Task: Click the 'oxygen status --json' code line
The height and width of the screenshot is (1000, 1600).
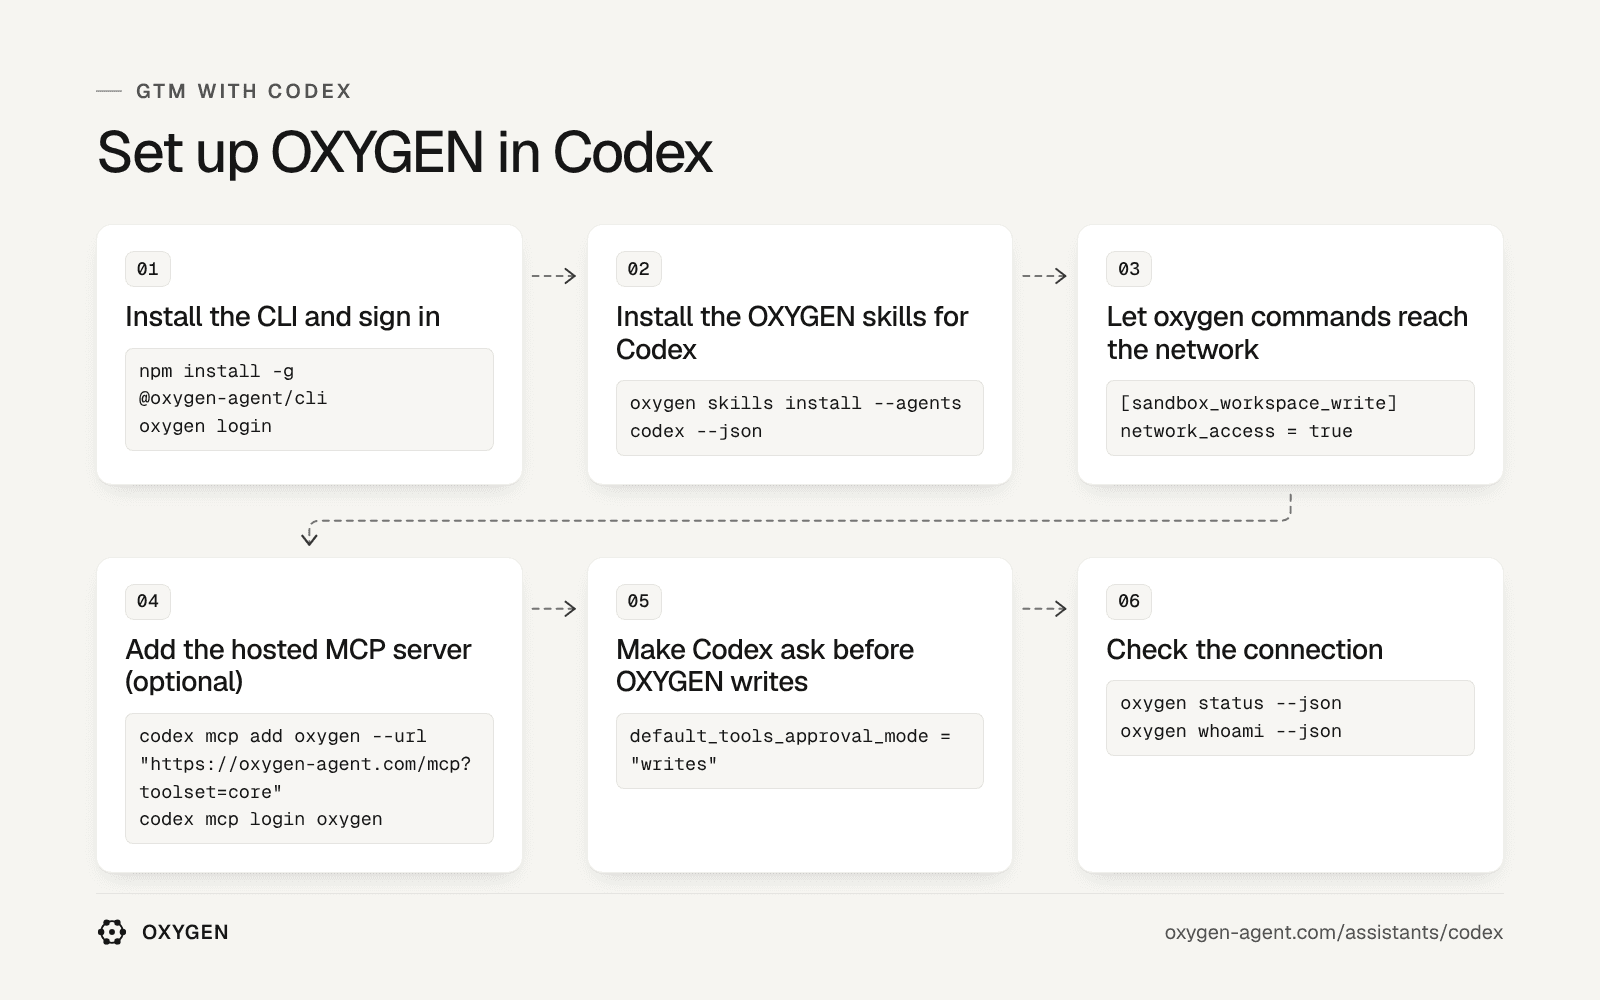Action: point(1231,703)
